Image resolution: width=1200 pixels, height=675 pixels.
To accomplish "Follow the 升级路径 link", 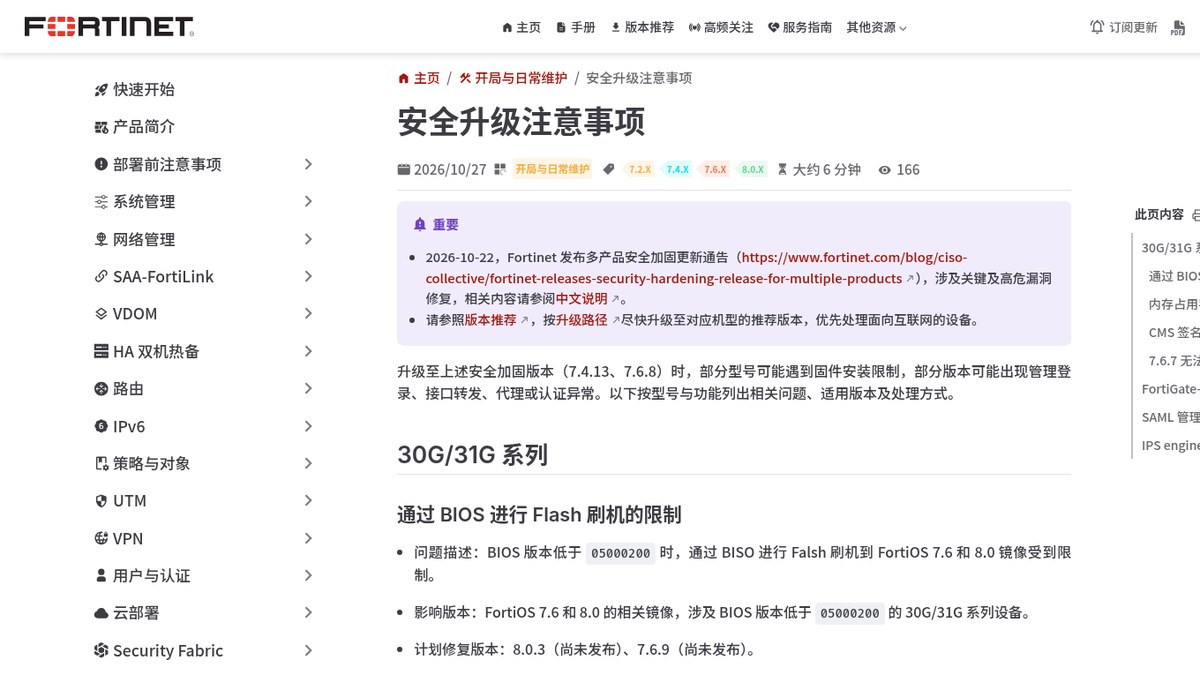I will (582, 320).
